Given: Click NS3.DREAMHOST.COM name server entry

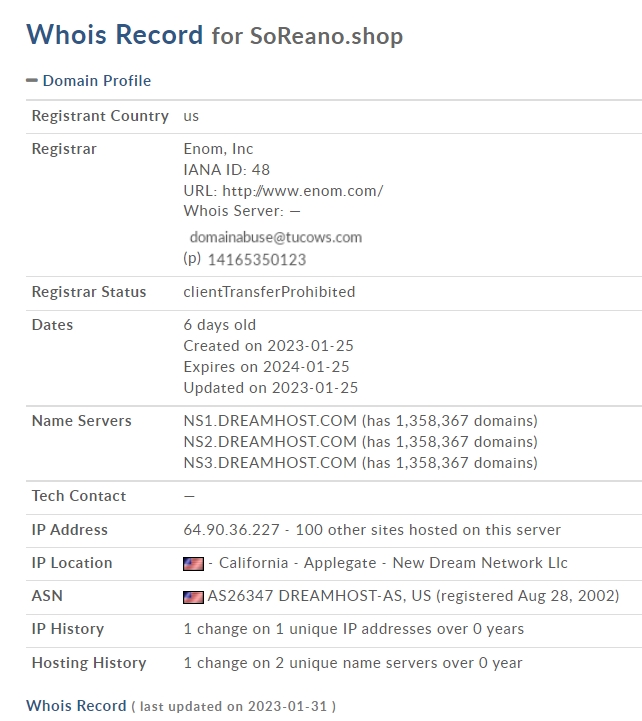Looking at the screenshot, I should (270, 463).
